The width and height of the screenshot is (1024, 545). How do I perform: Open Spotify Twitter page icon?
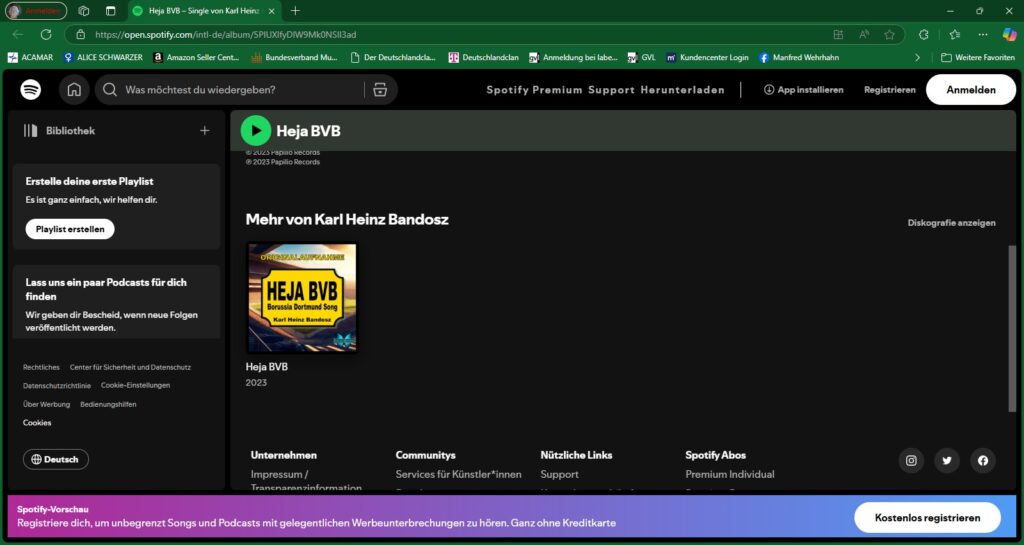point(947,460)
